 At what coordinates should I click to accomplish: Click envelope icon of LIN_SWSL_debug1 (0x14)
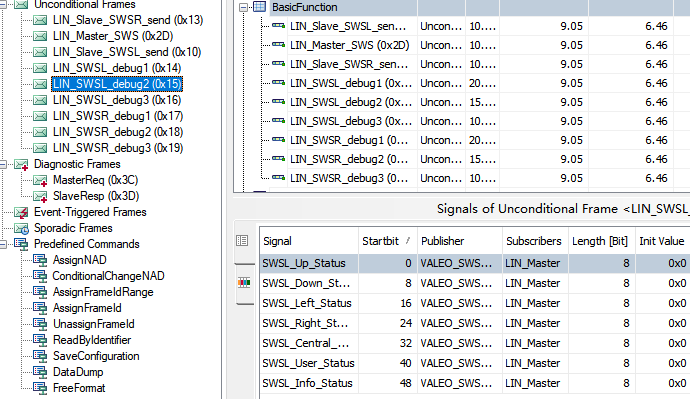pos(40,68)
